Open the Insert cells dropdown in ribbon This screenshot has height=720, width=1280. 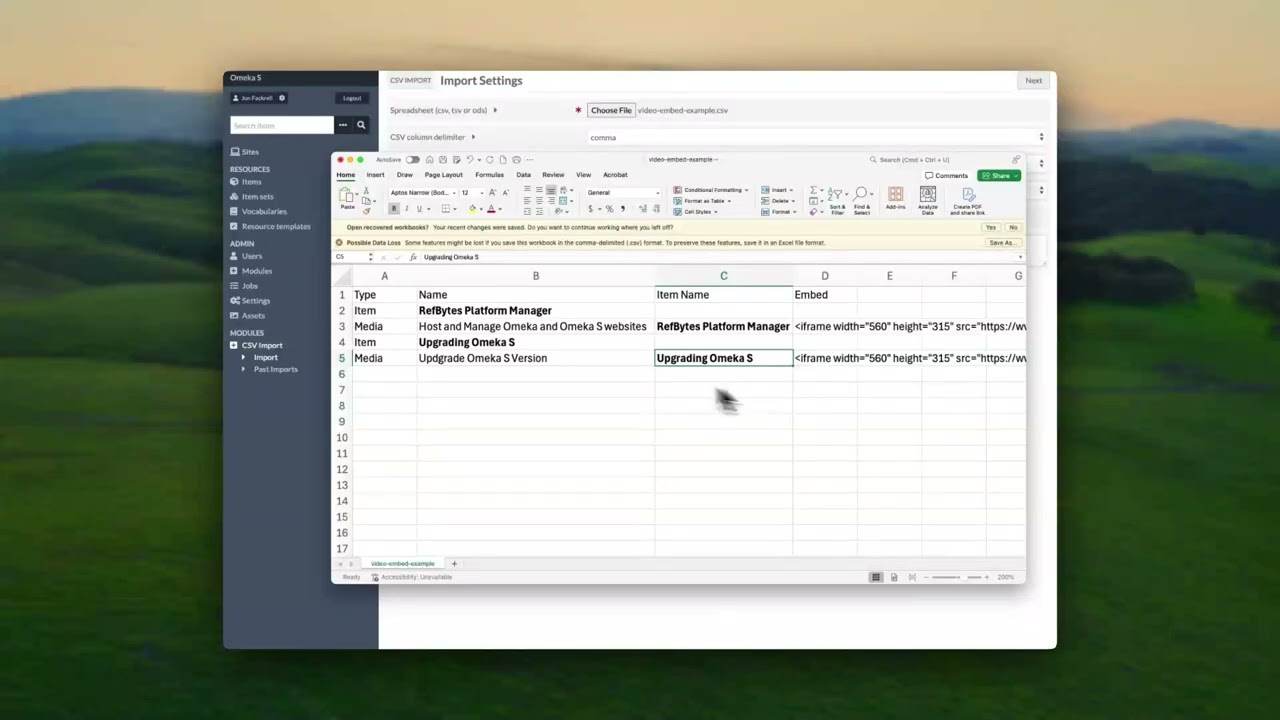point(777,190)
